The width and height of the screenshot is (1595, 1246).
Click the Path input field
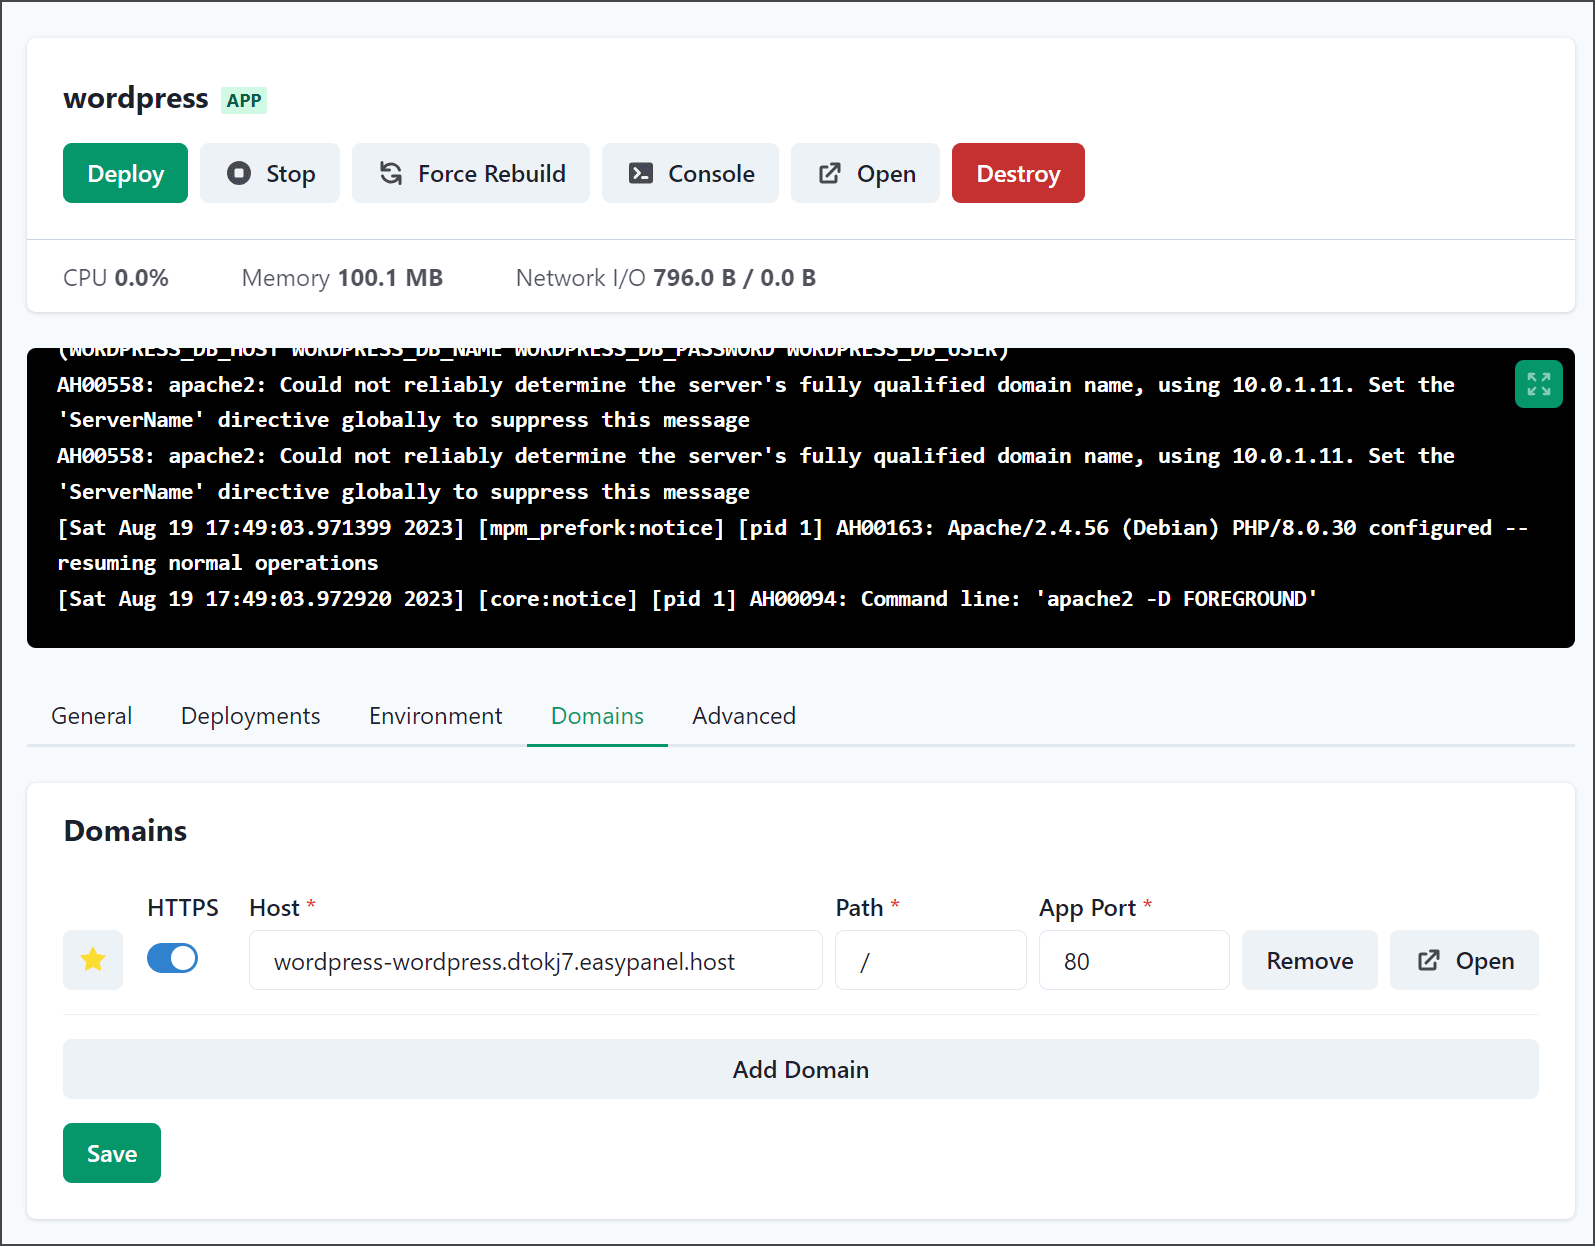(931, 960)
